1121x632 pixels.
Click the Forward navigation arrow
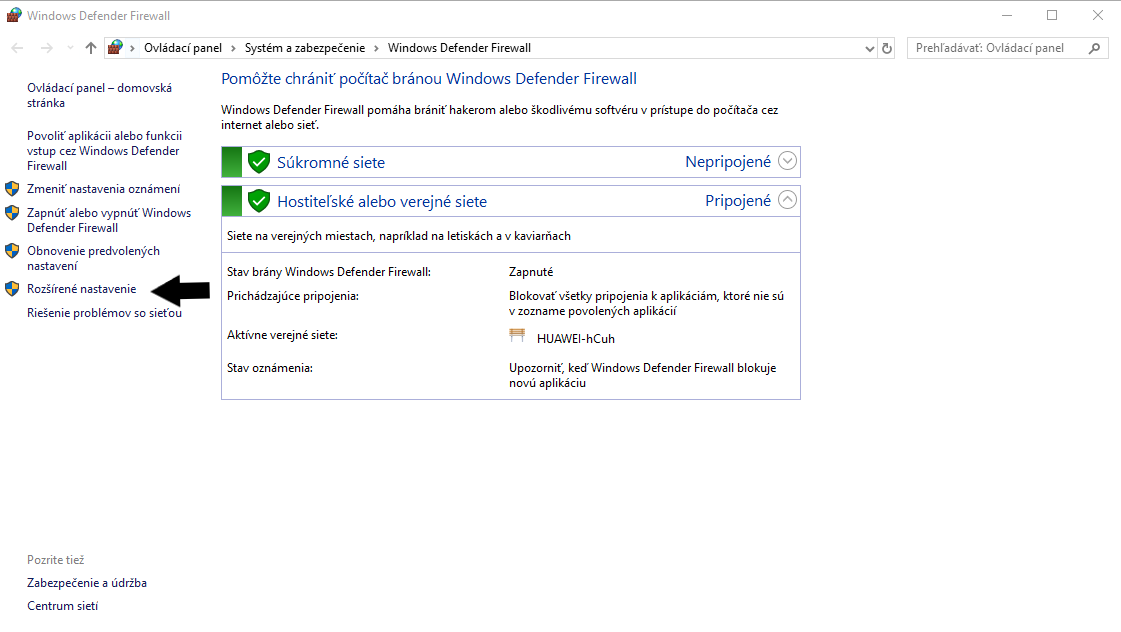(46, 48)
